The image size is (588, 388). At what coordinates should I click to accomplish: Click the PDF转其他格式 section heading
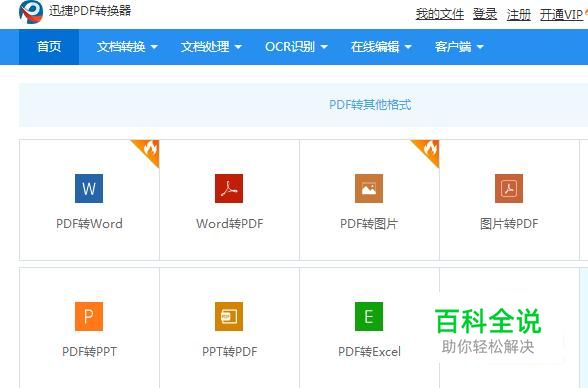point(370,105)
